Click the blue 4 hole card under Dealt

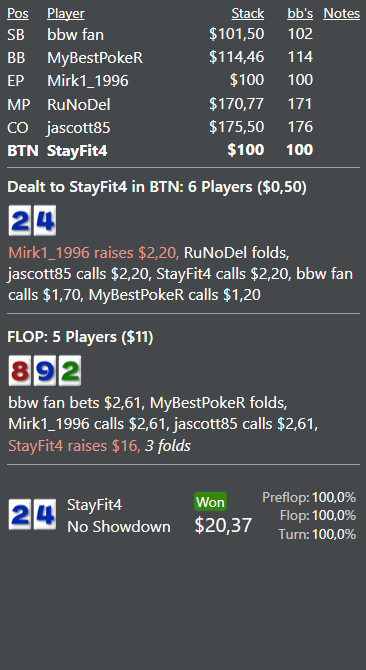tap(45, 220)
